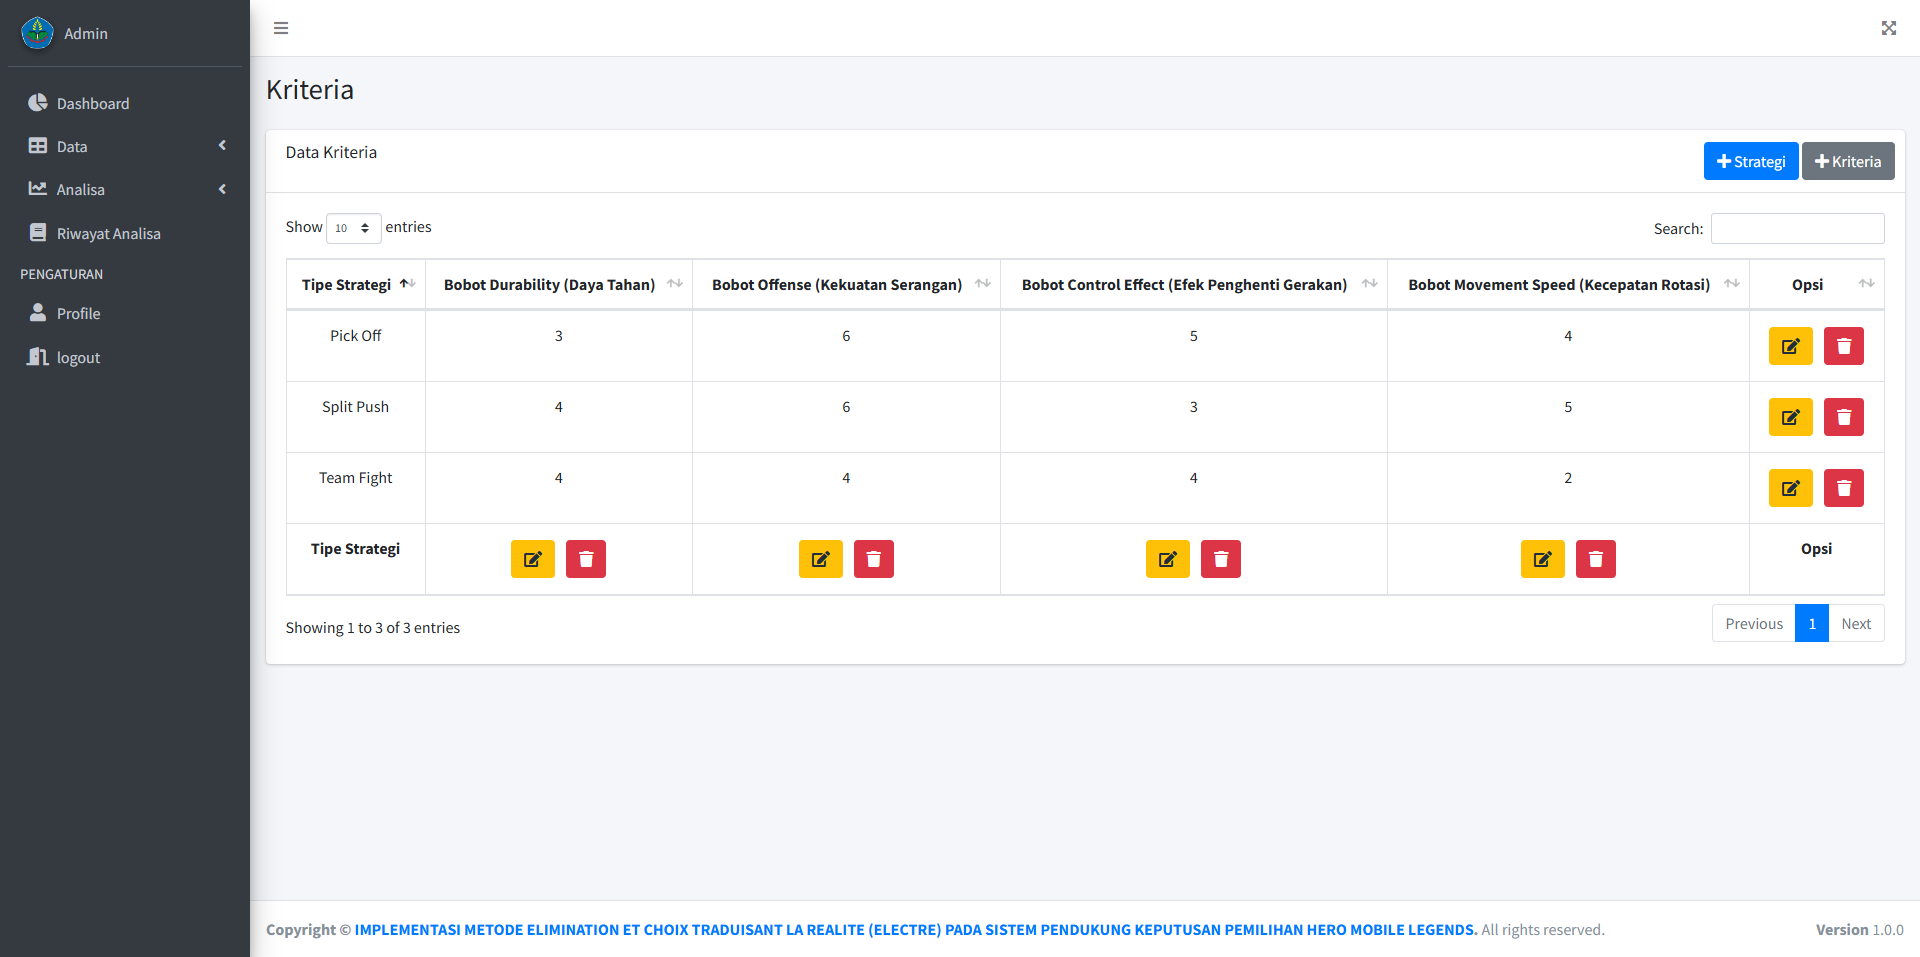Sort by Tipe Strategi column

356,285
